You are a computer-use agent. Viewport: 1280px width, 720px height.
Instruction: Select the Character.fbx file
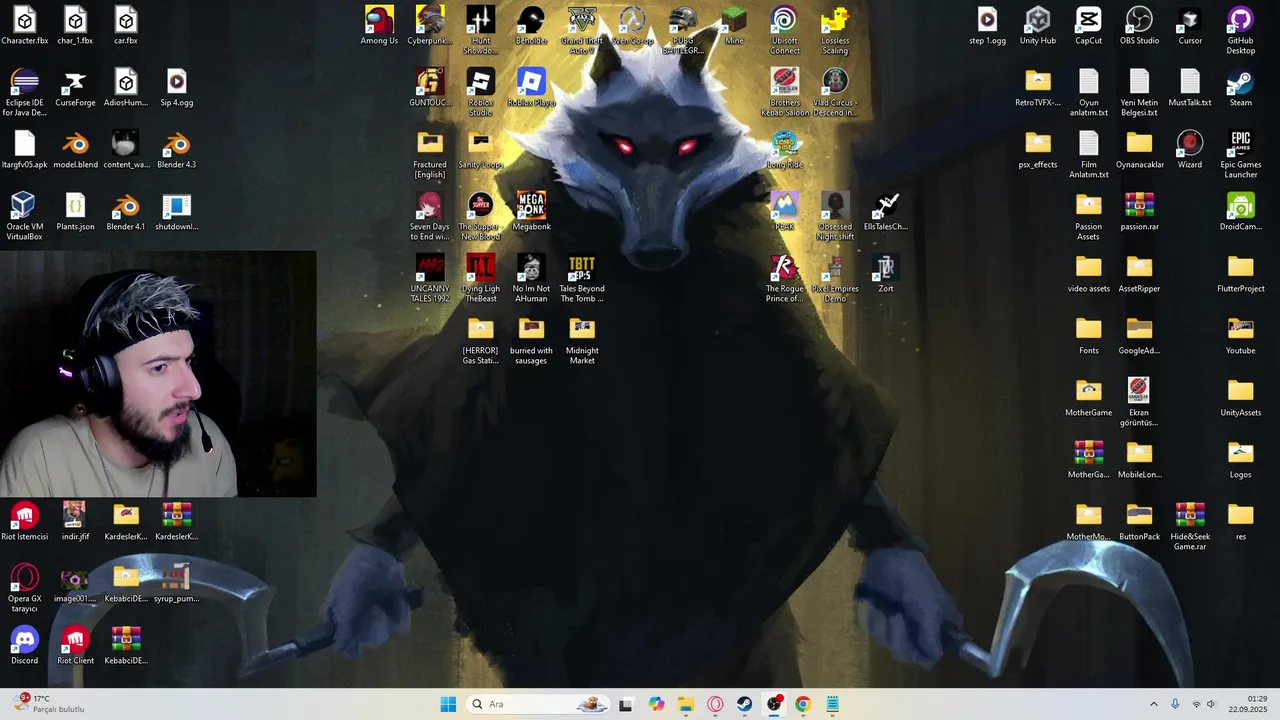click(x=25, y=26)
